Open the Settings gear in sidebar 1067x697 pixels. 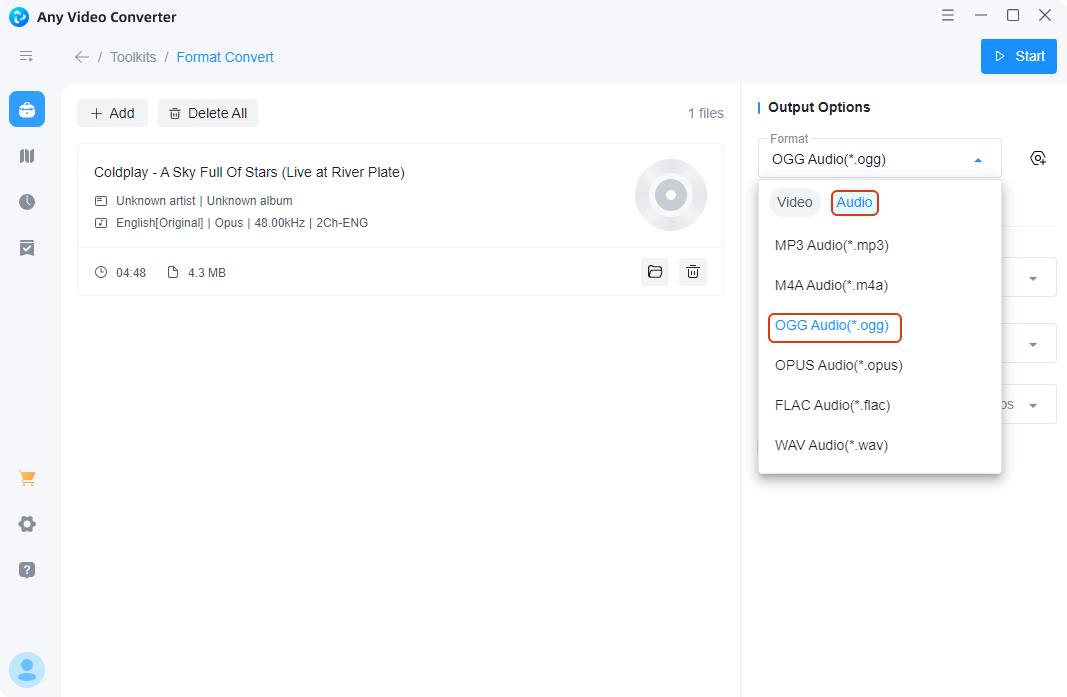tap(27, 524)
